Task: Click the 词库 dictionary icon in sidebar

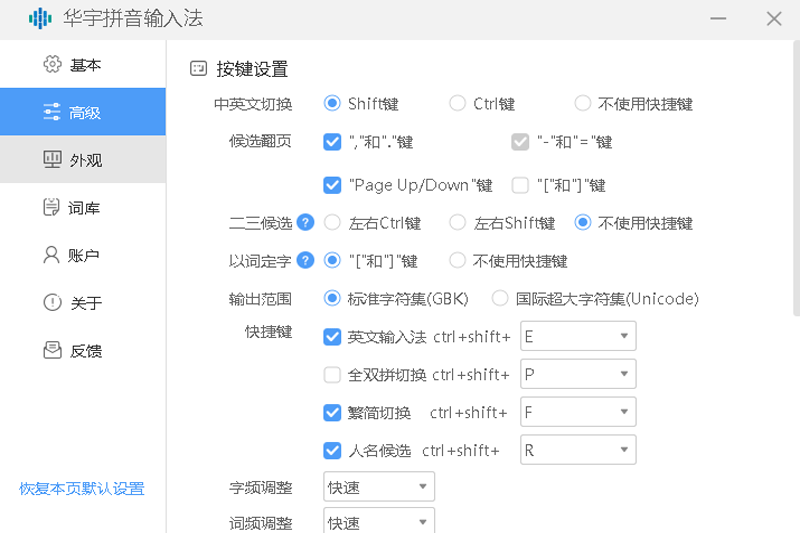Action: (52, 208)
